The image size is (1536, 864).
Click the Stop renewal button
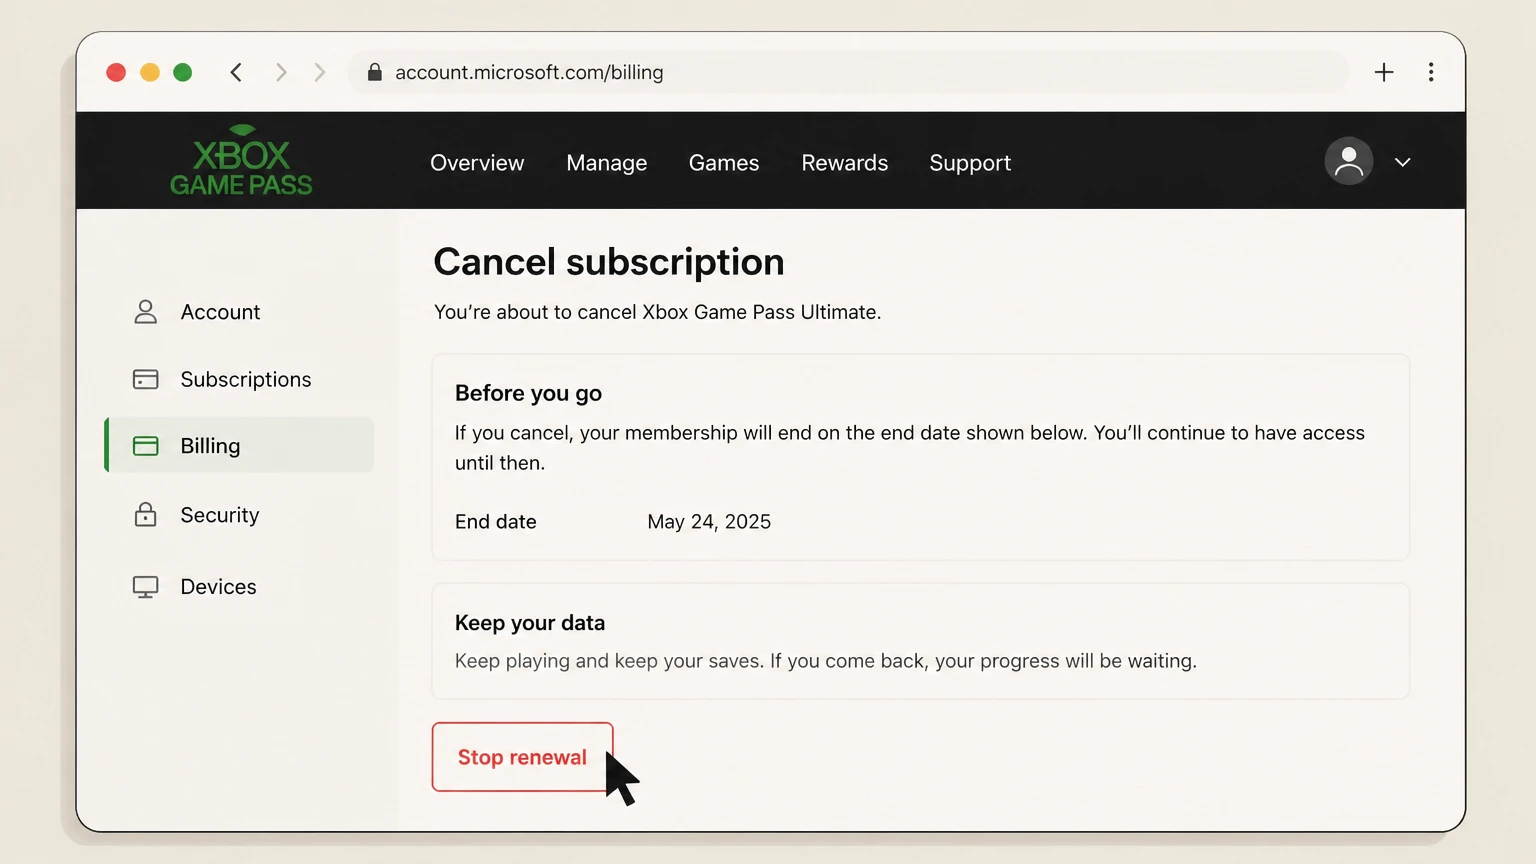pyautogui.click(x=522, y=757)
